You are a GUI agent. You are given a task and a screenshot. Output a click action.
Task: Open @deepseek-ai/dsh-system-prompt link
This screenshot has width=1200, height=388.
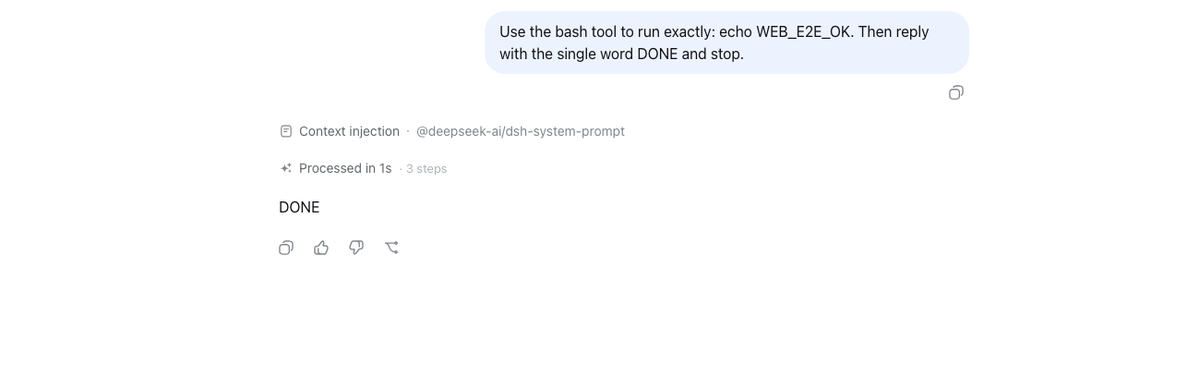point(520,131)
